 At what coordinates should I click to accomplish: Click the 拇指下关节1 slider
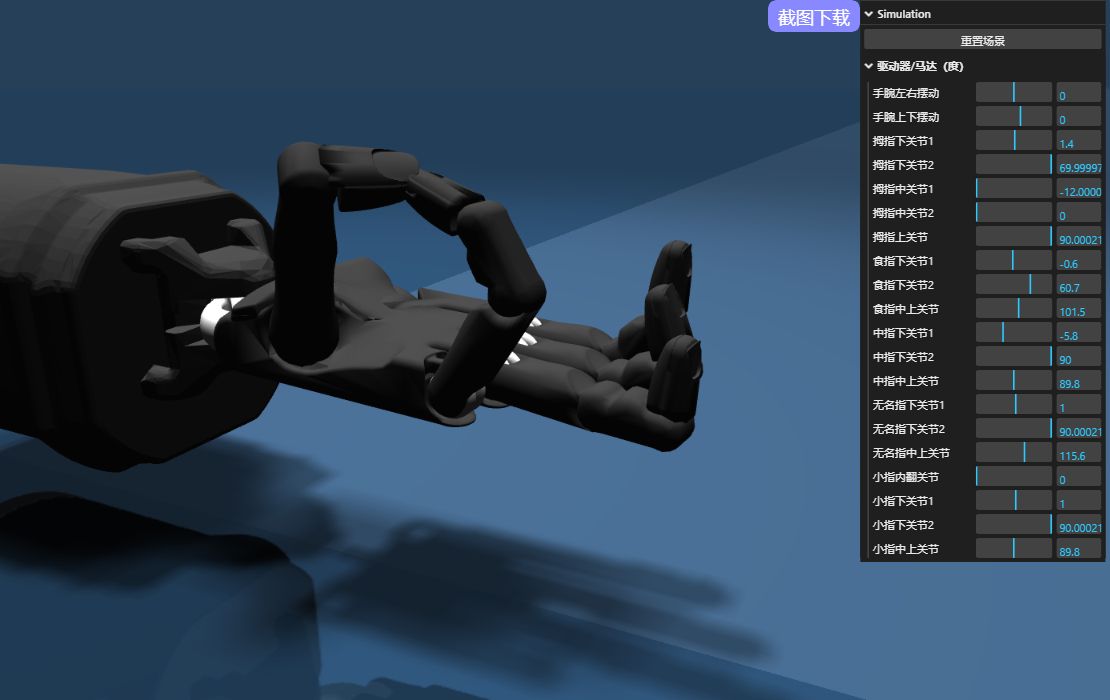pyautogui.click(x=1013, y=141)
